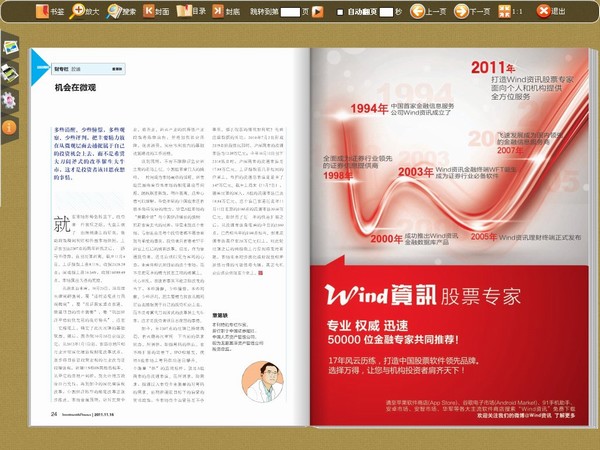Go to previous page with 上一页
The width and height of the screenshot is (600, 450).
(x=428, y=11)
